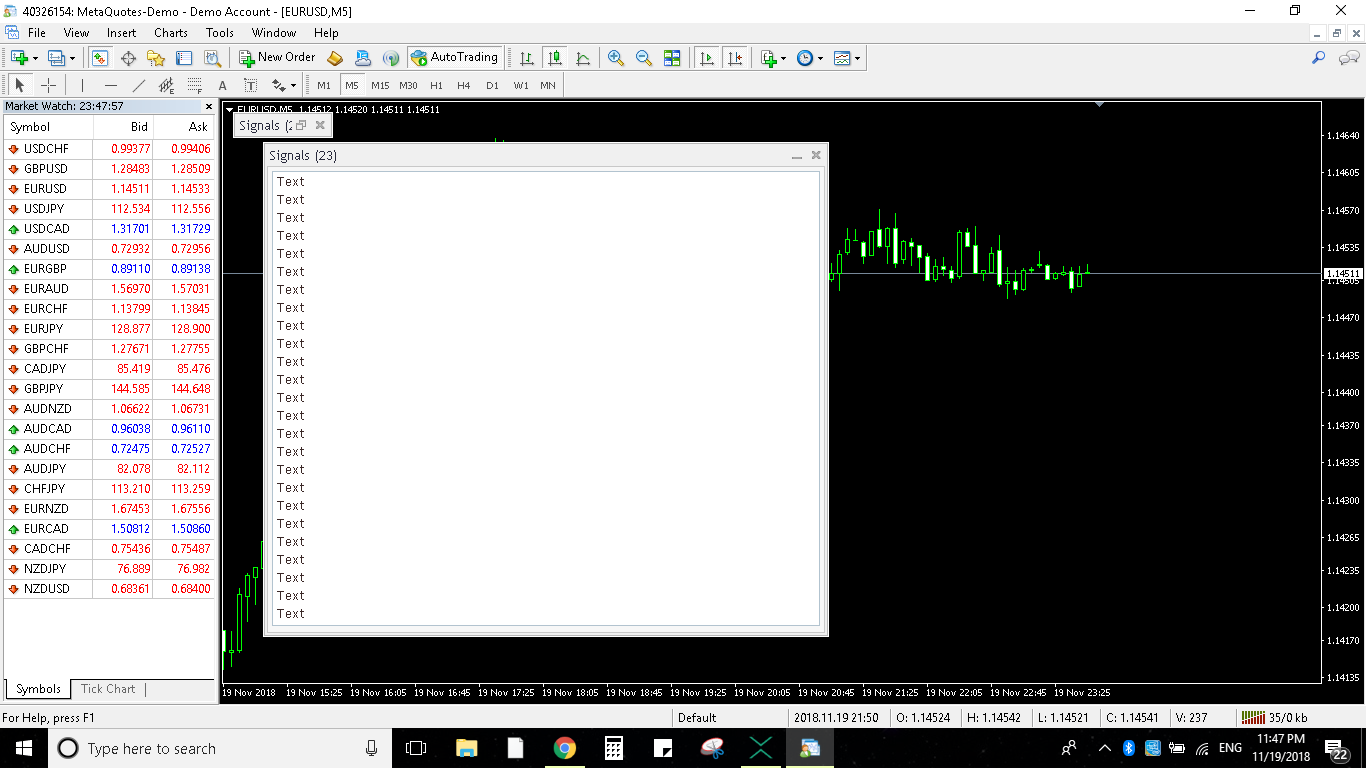Expand the Profiles dropdown arrow
Viewport: 1366px width, 768px height.
pyautogui.click(x=72, y=58)
